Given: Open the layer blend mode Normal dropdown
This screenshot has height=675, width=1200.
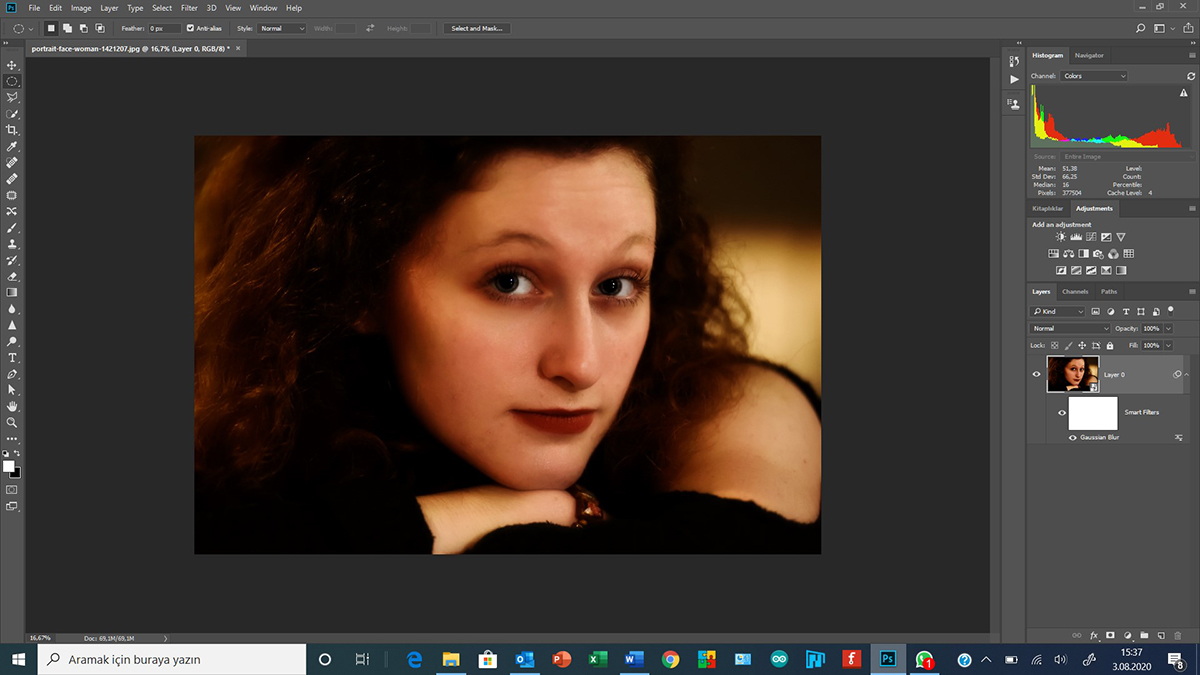Looking at the screenshot, I should [1070, 328].
